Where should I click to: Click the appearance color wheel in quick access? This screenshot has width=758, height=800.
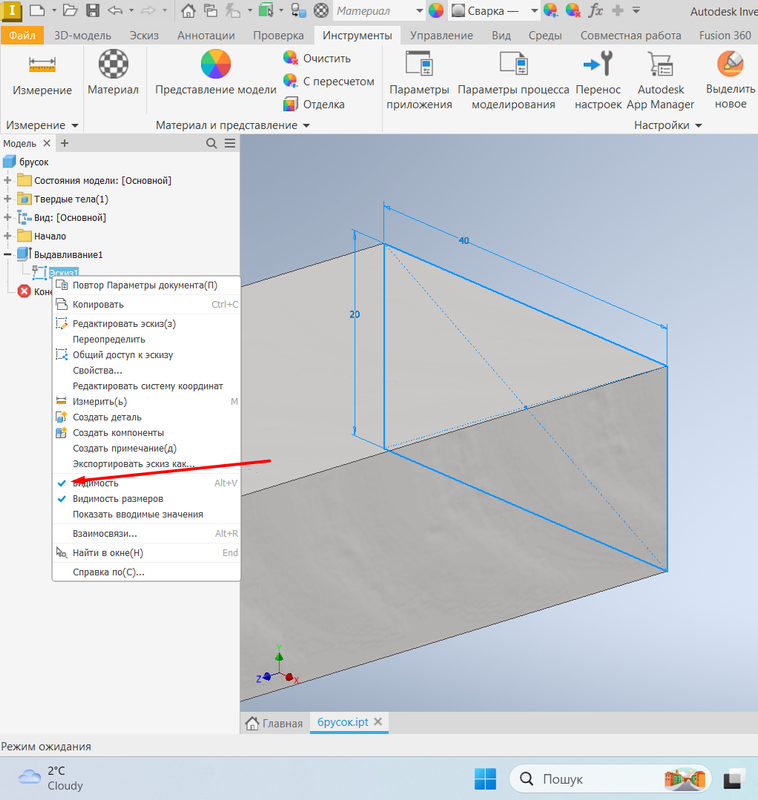point(436,11)
